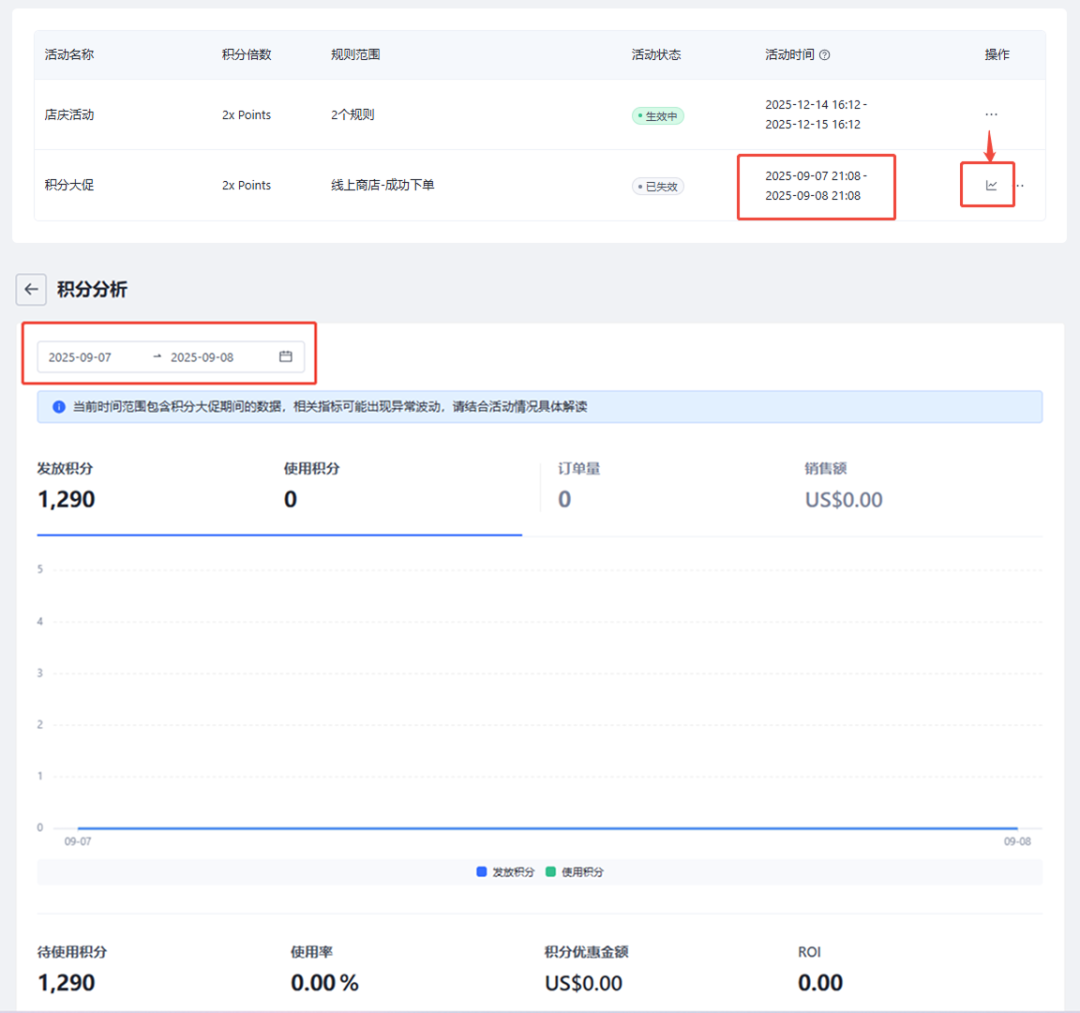This screenshot has height=1013, width=1080.
Task: Open the 店庆活动 activity name
Action: (x=69, y=115)
